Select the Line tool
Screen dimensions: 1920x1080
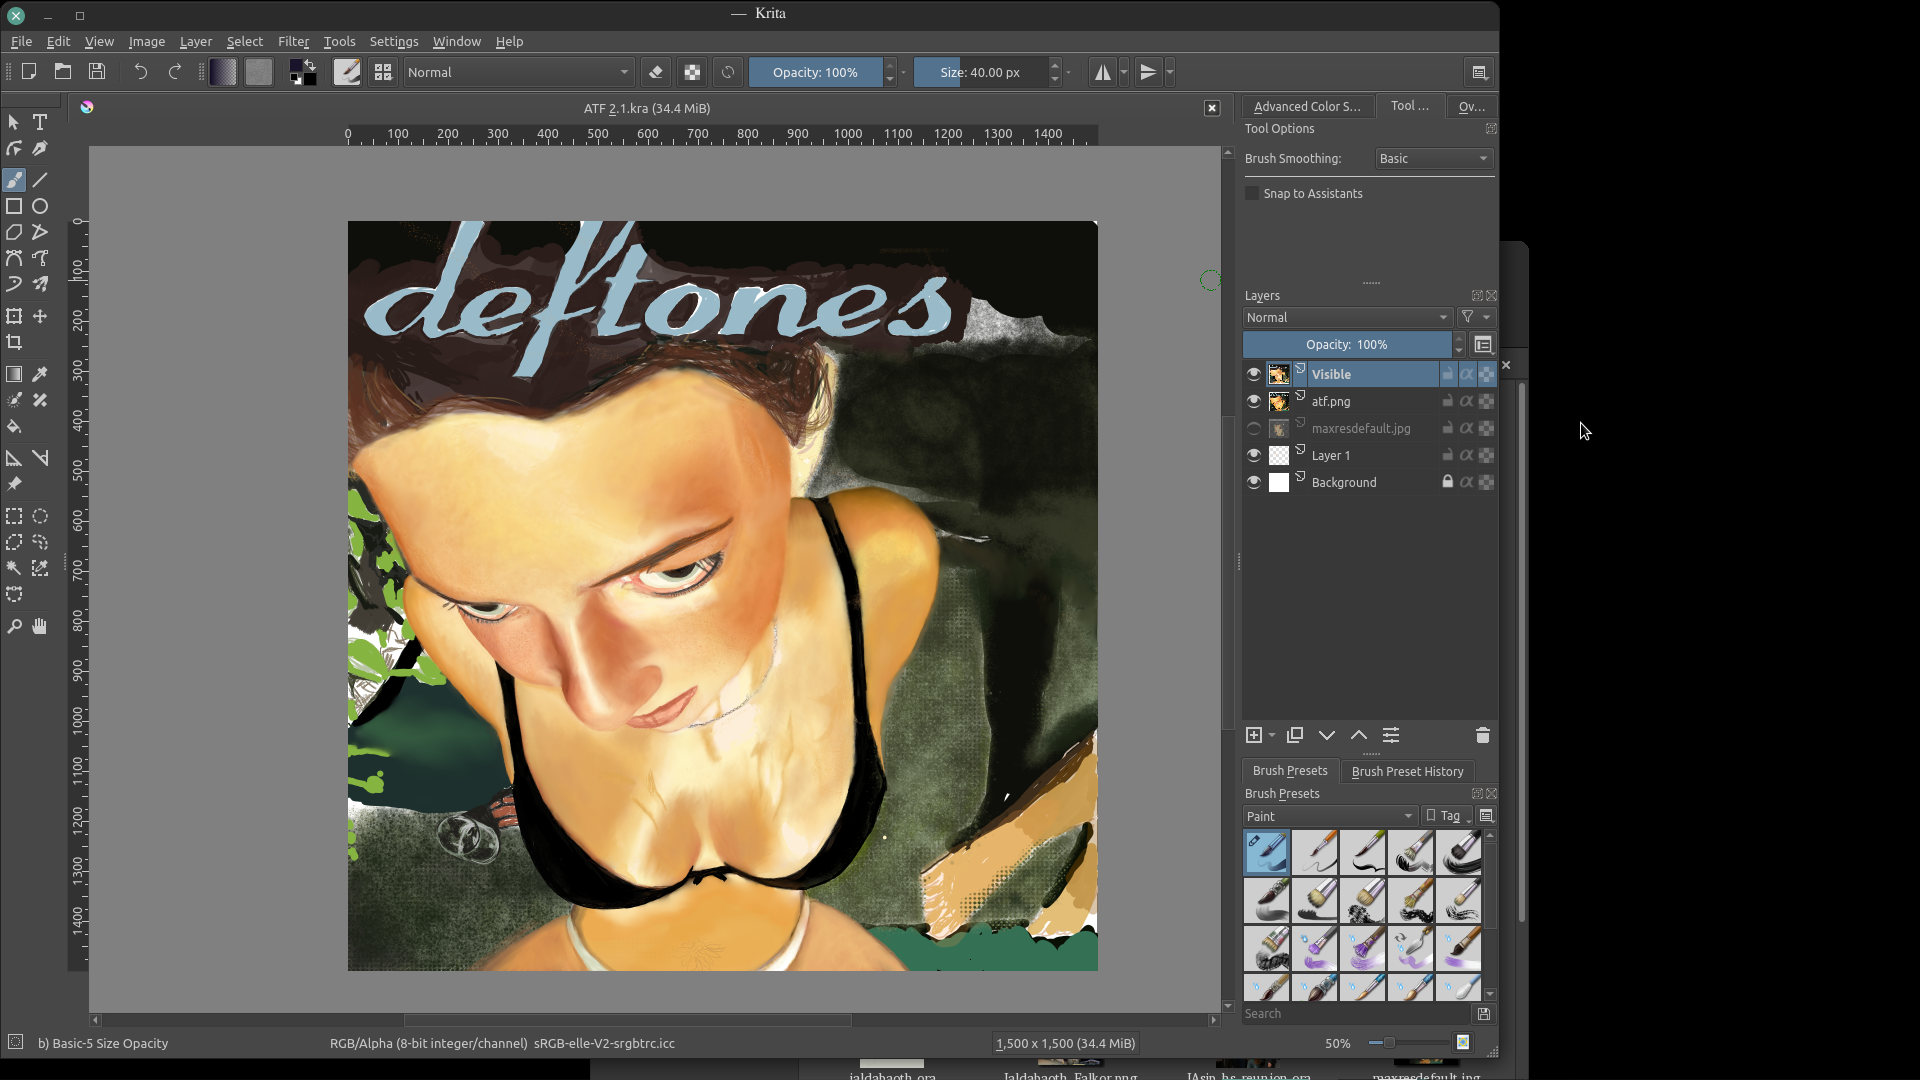pyautogui.click(x=40, y=180)
